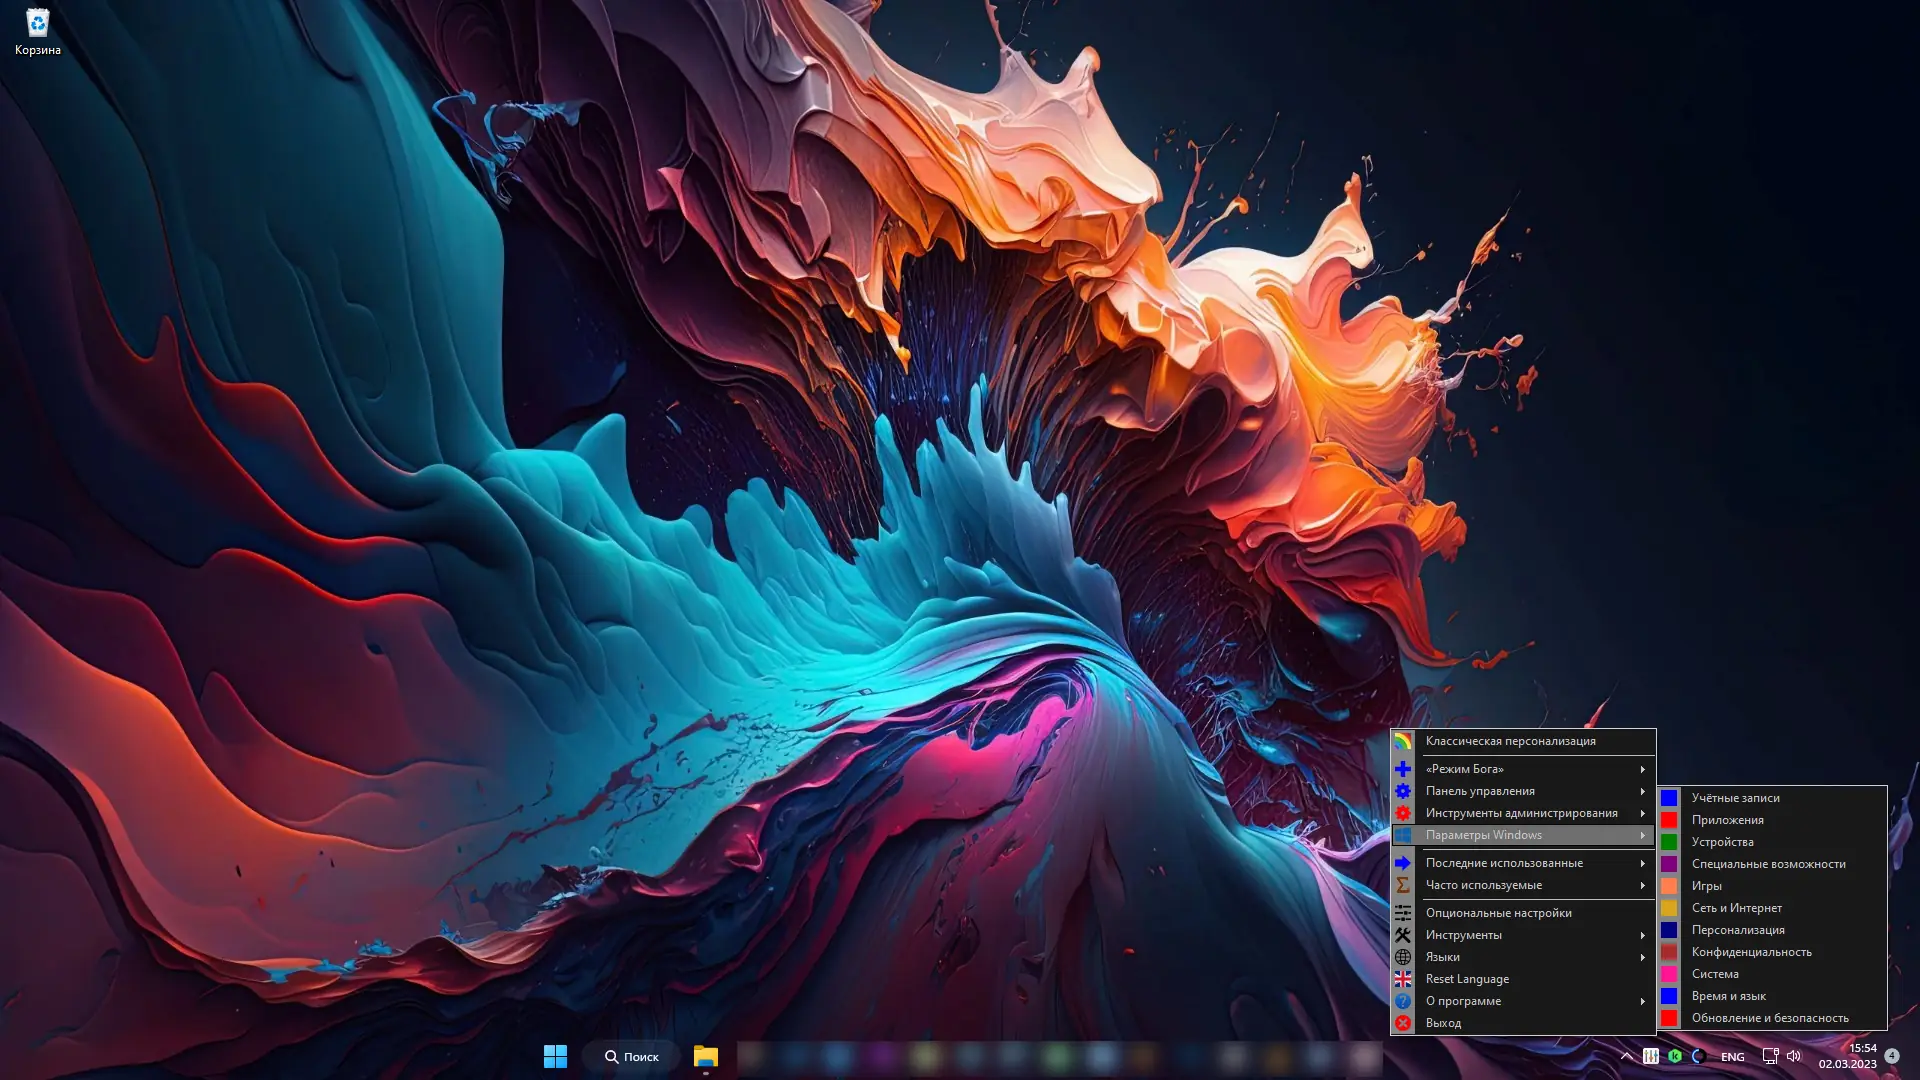
Task: Click the sigma Часто используемые icon
Action: tap(1403, 885)
